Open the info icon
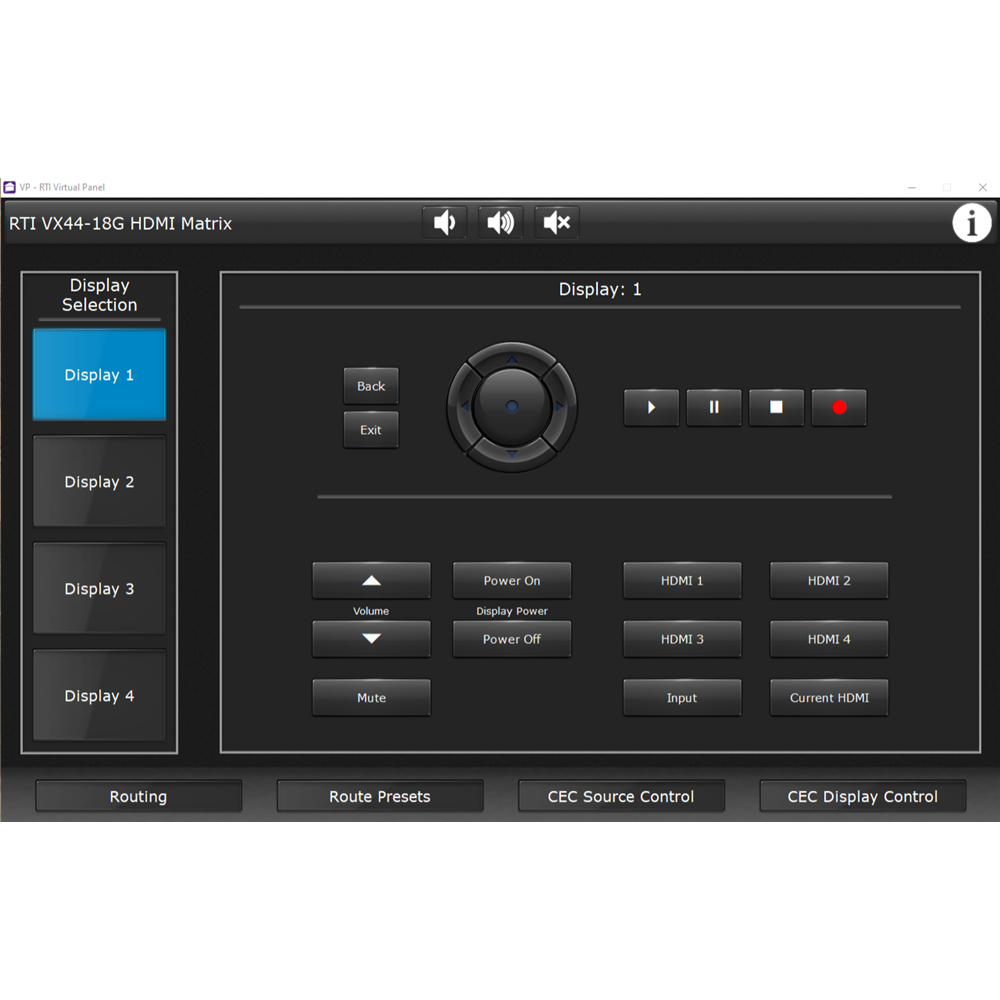Screen dimensions: 1000x1000 pos(971,223)
